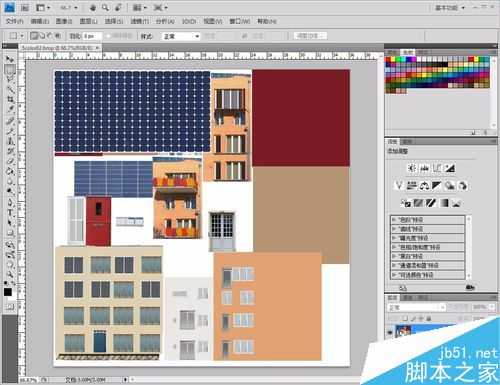Image resolution: width=500 pixels, height=385 pixels.
Task: Click the layer thumbnail in Layers panel
Action: (403, 332)
